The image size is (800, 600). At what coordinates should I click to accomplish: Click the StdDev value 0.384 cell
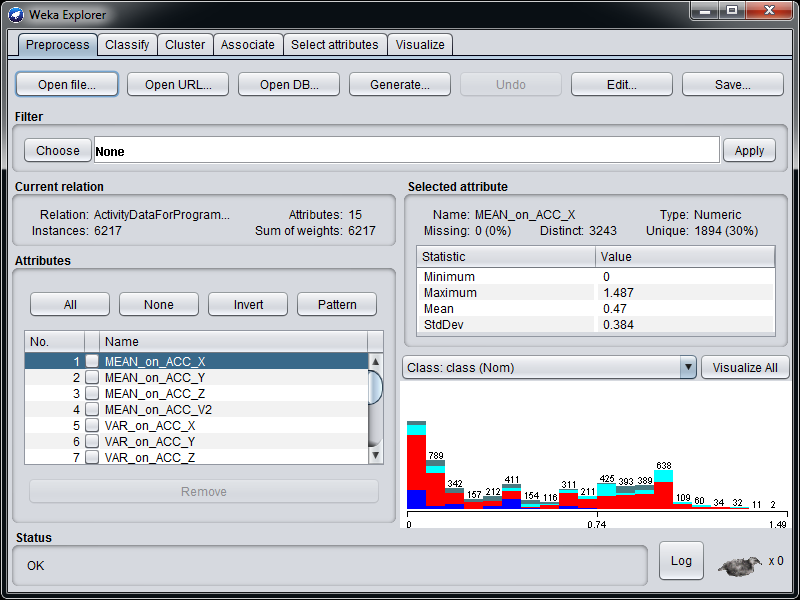(x=685, y=324)
